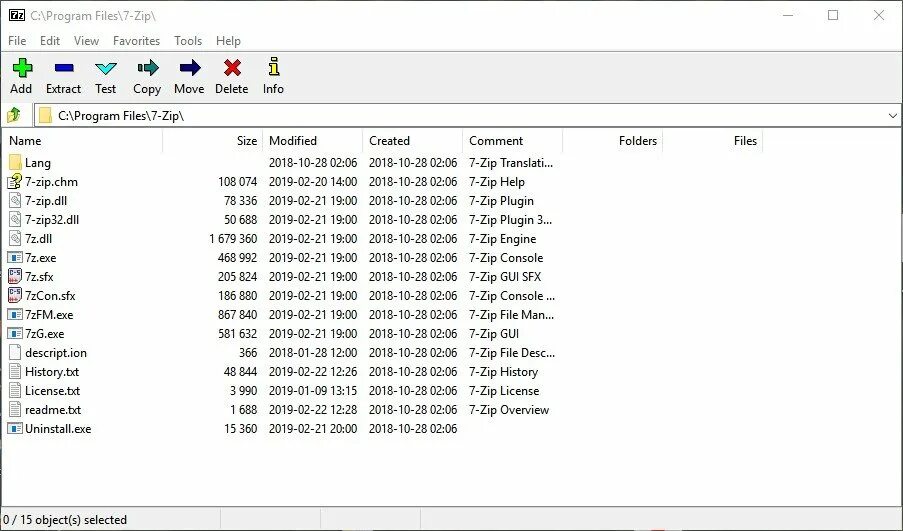Click the Uninstall.exe application icon
The image size is (903, 531).
(15, 428)
